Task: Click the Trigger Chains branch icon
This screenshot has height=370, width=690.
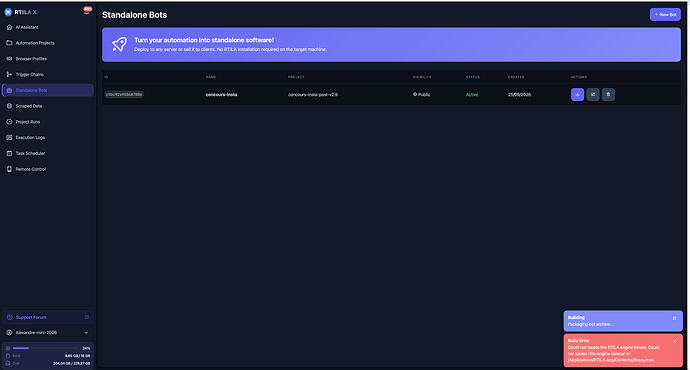Action: pos(9,74)
